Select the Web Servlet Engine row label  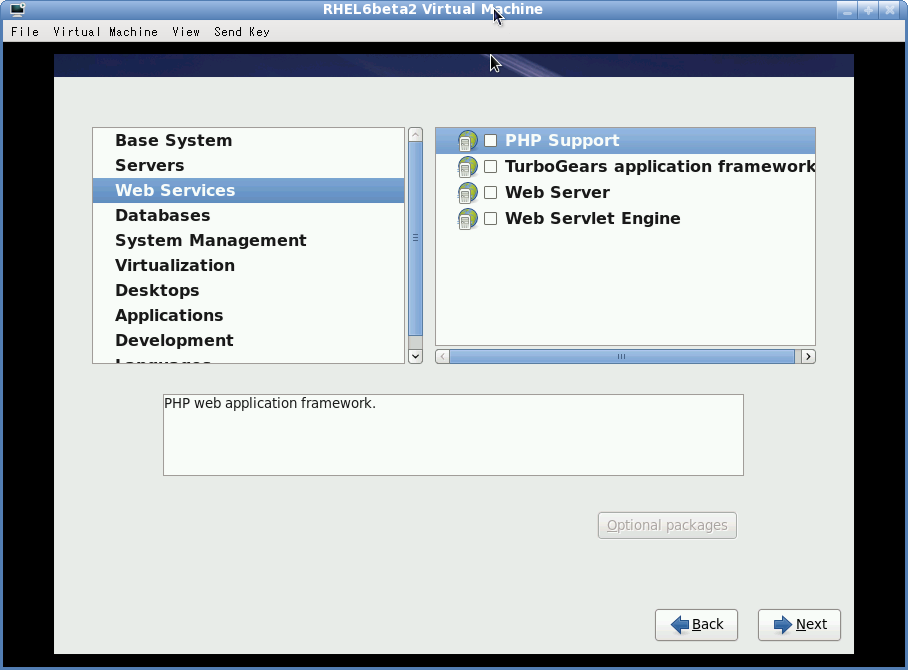[x=592, y=218]
